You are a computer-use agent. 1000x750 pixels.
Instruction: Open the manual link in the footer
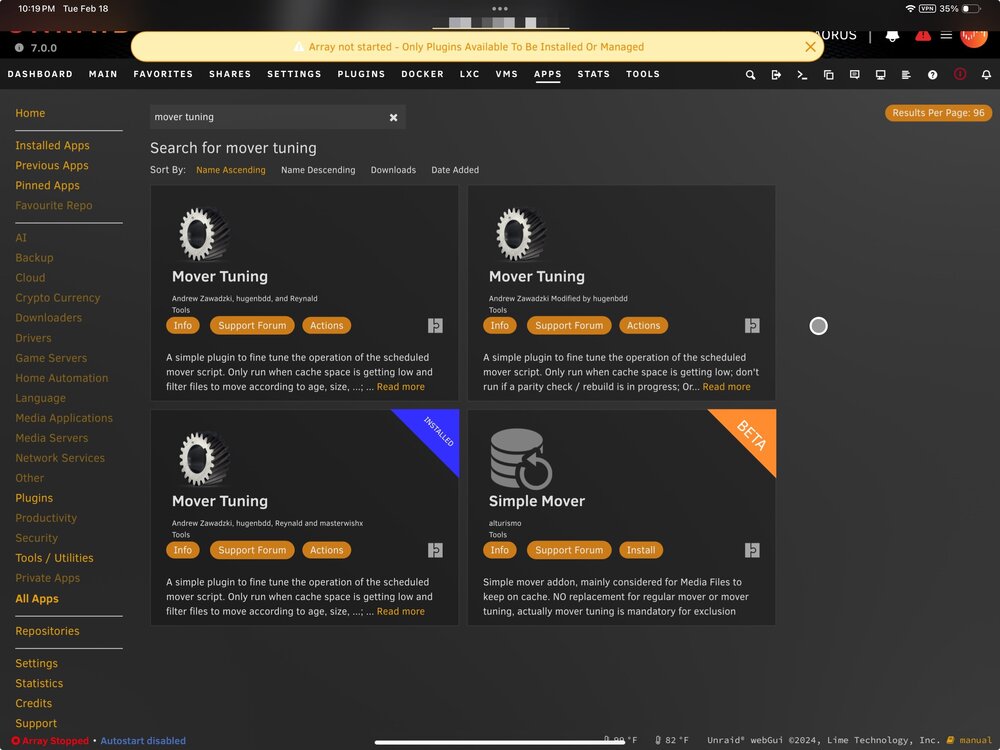tap(969, 740)
